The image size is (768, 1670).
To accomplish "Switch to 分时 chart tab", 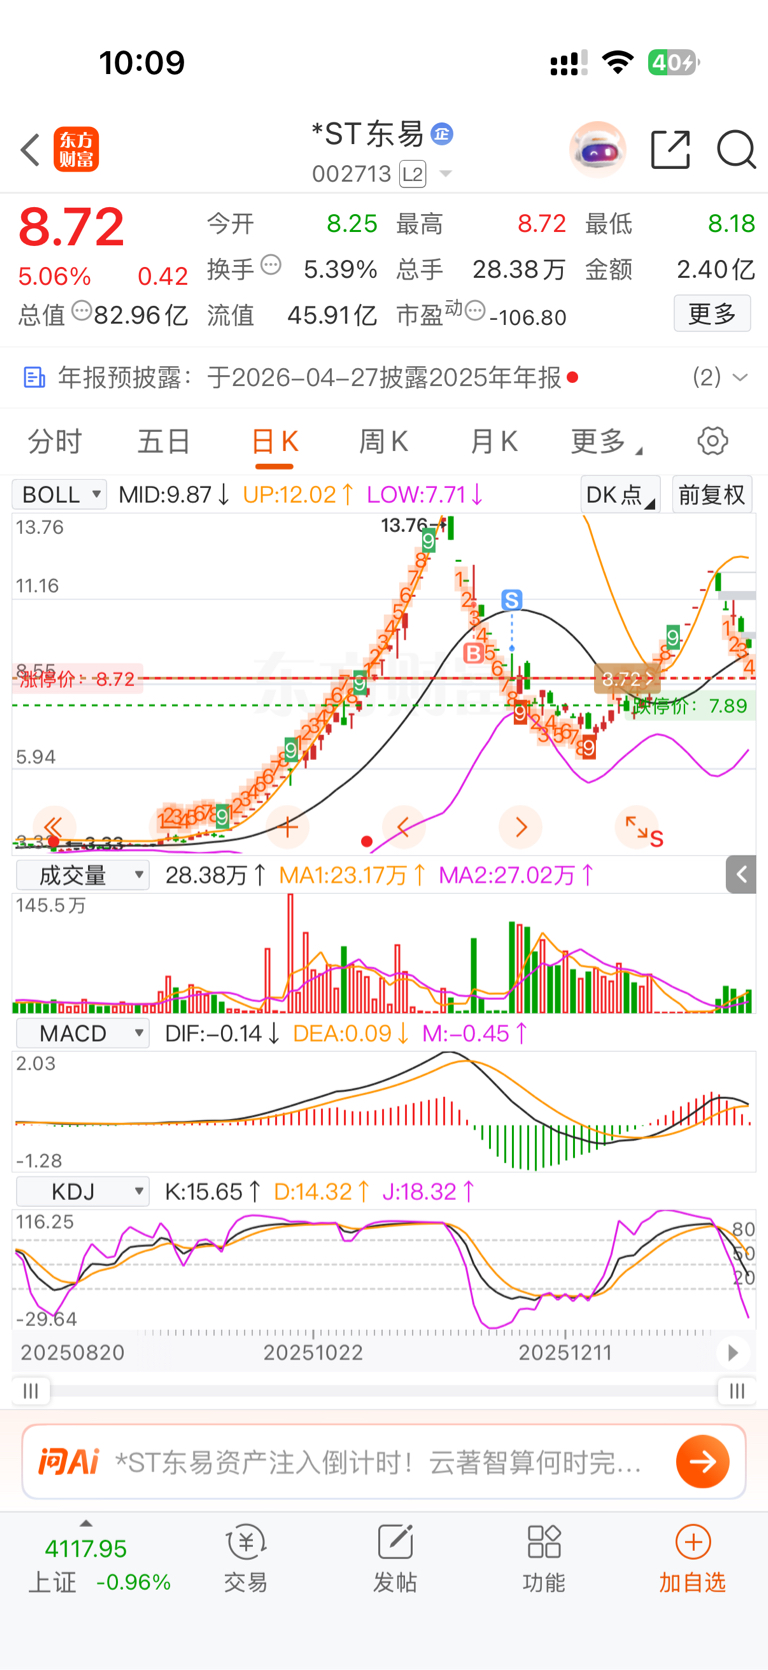I will (55, 441).
